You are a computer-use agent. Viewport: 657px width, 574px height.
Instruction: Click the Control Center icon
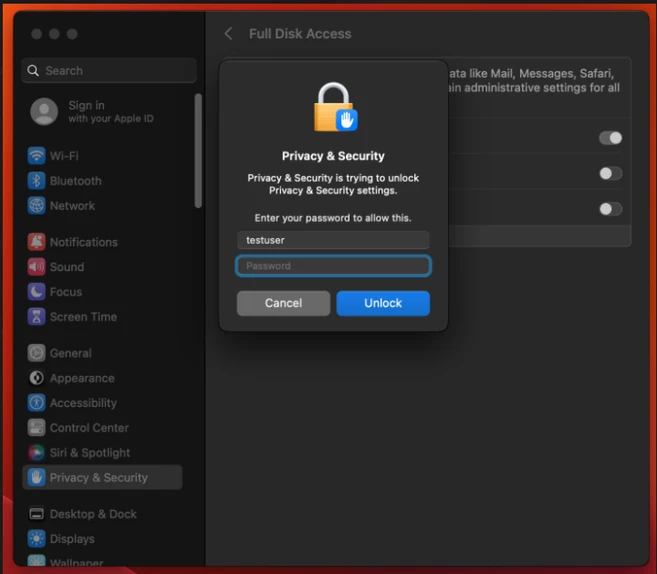pyautogui.click(x=36, y=428)
